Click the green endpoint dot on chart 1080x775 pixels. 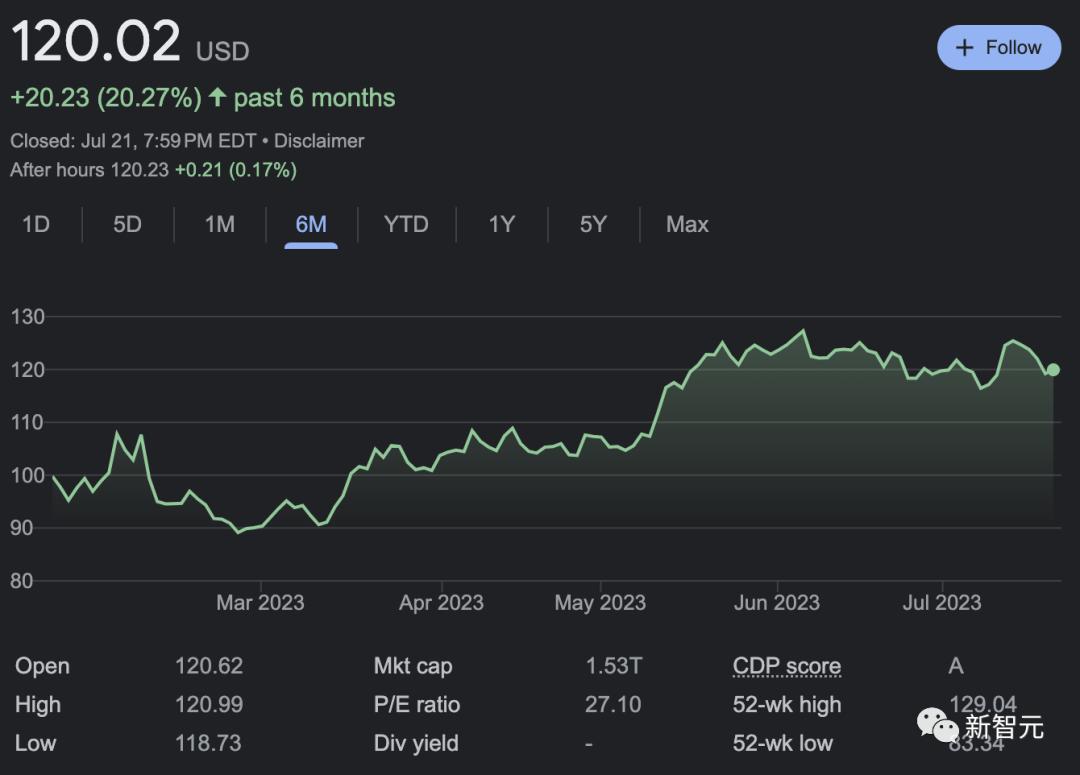[x=1052, y=370]
